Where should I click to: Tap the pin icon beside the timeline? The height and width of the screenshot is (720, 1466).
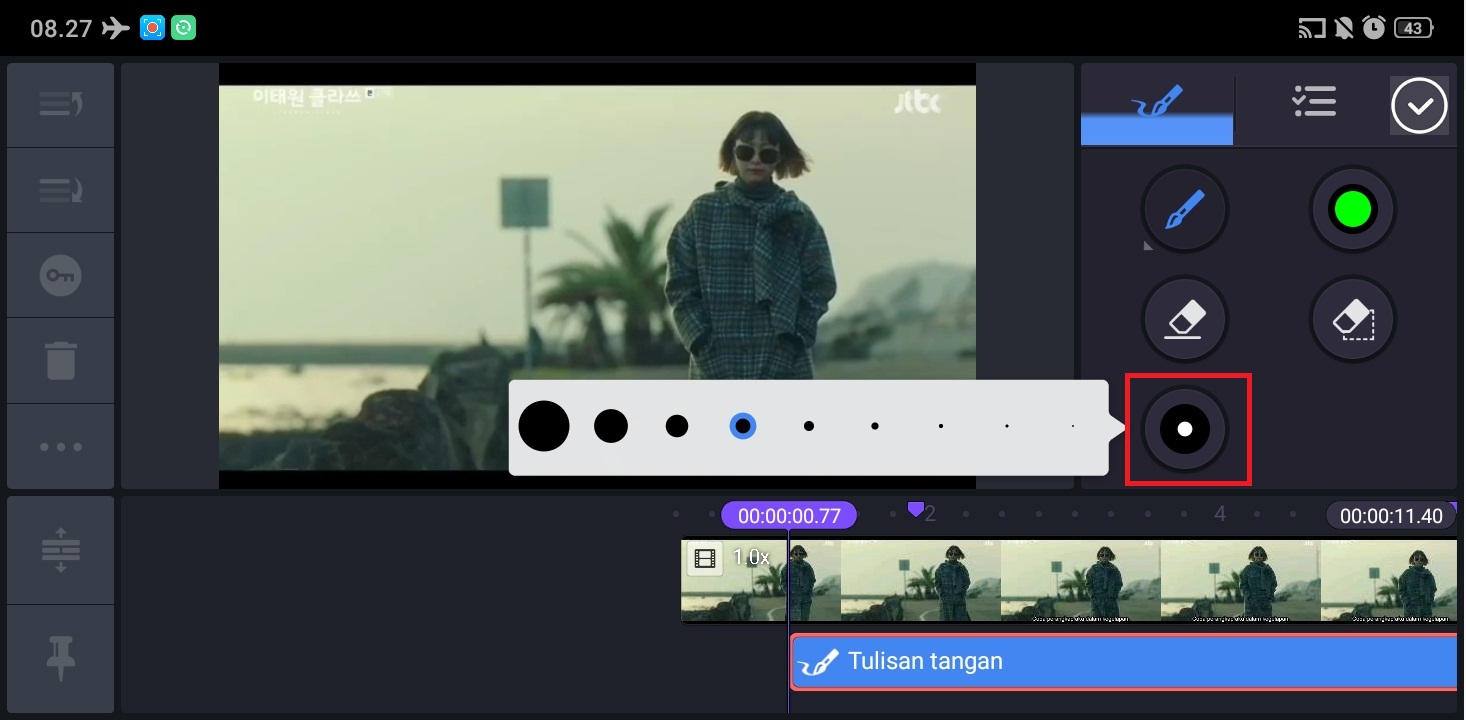[x=60, y=659]
